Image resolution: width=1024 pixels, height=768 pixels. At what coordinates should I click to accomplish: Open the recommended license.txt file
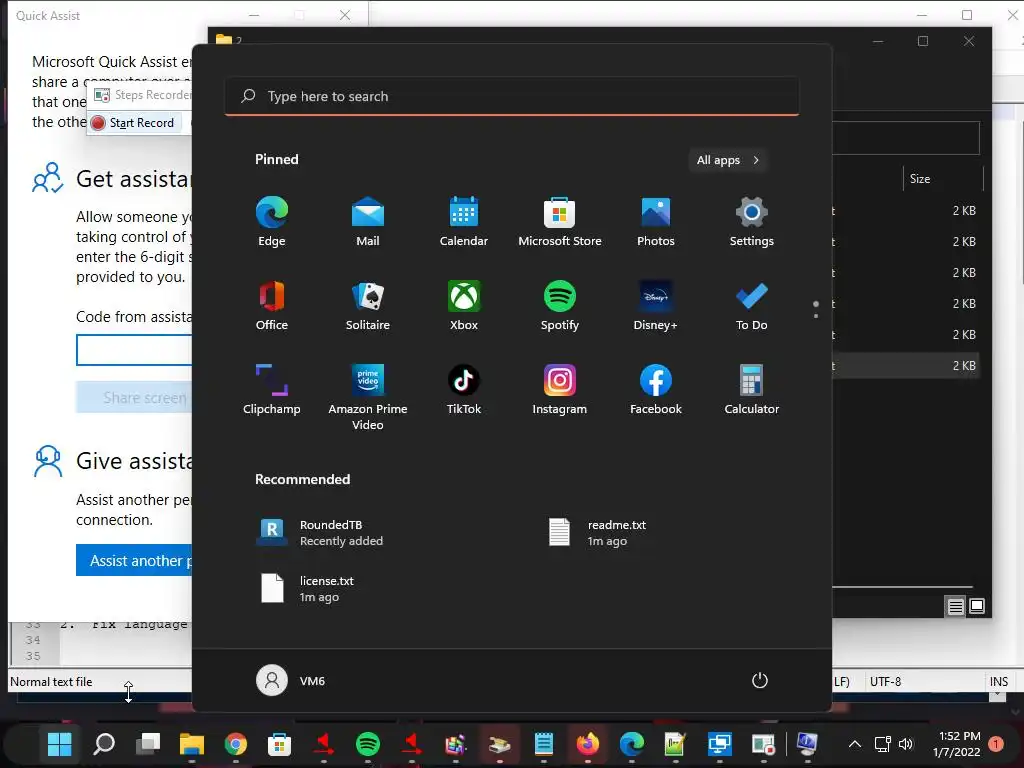pos(308,588)
